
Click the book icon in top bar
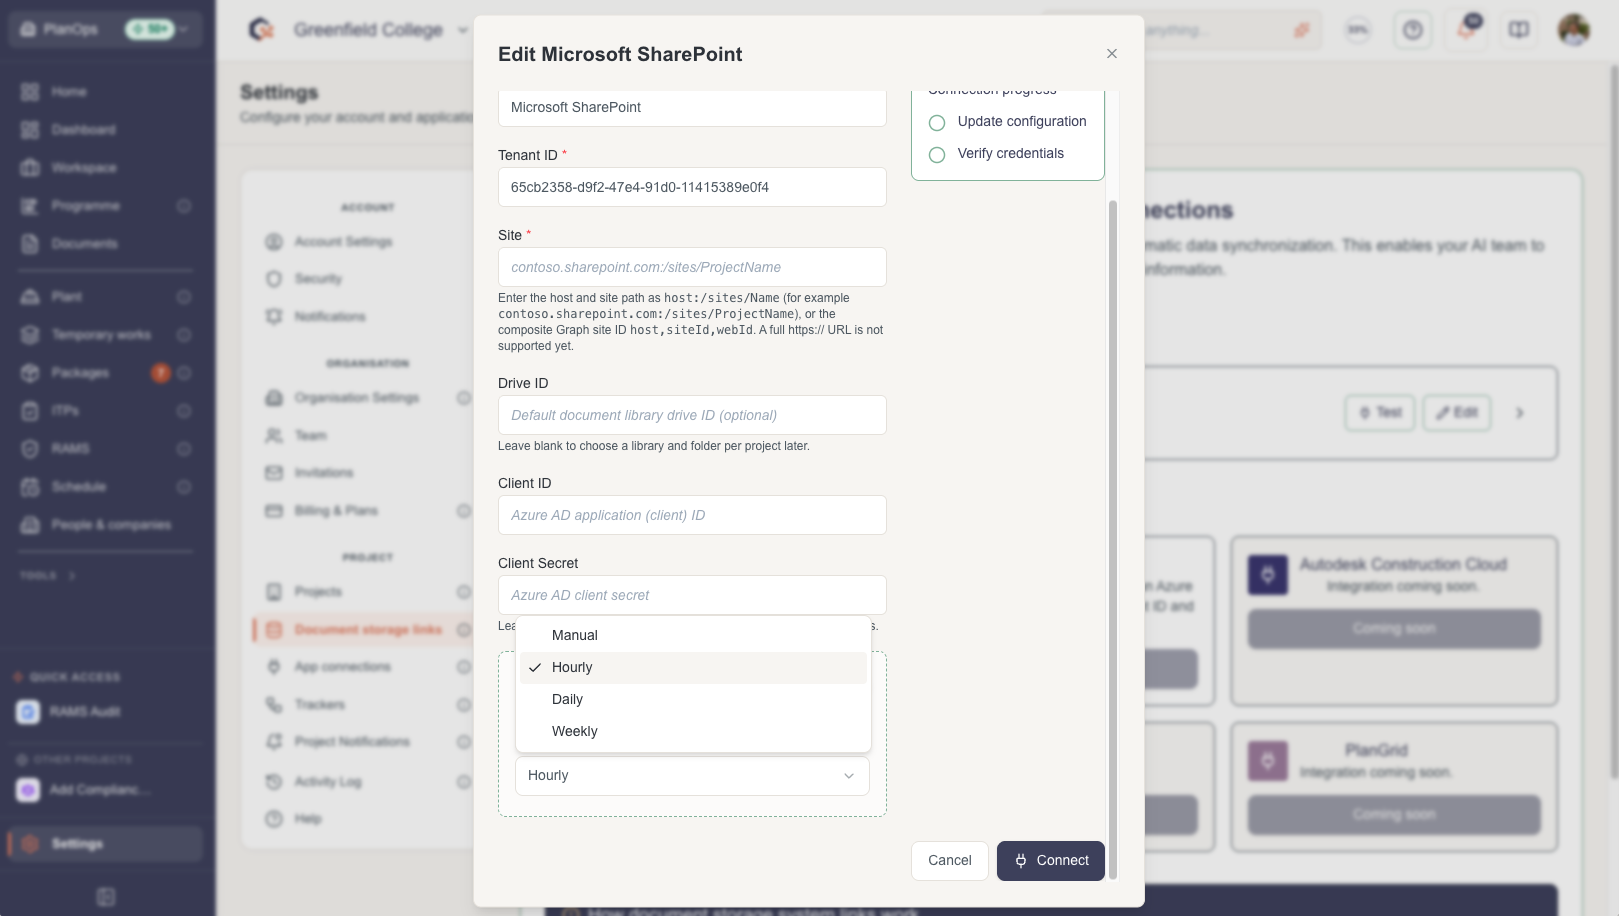click(x=1519, y=30)
